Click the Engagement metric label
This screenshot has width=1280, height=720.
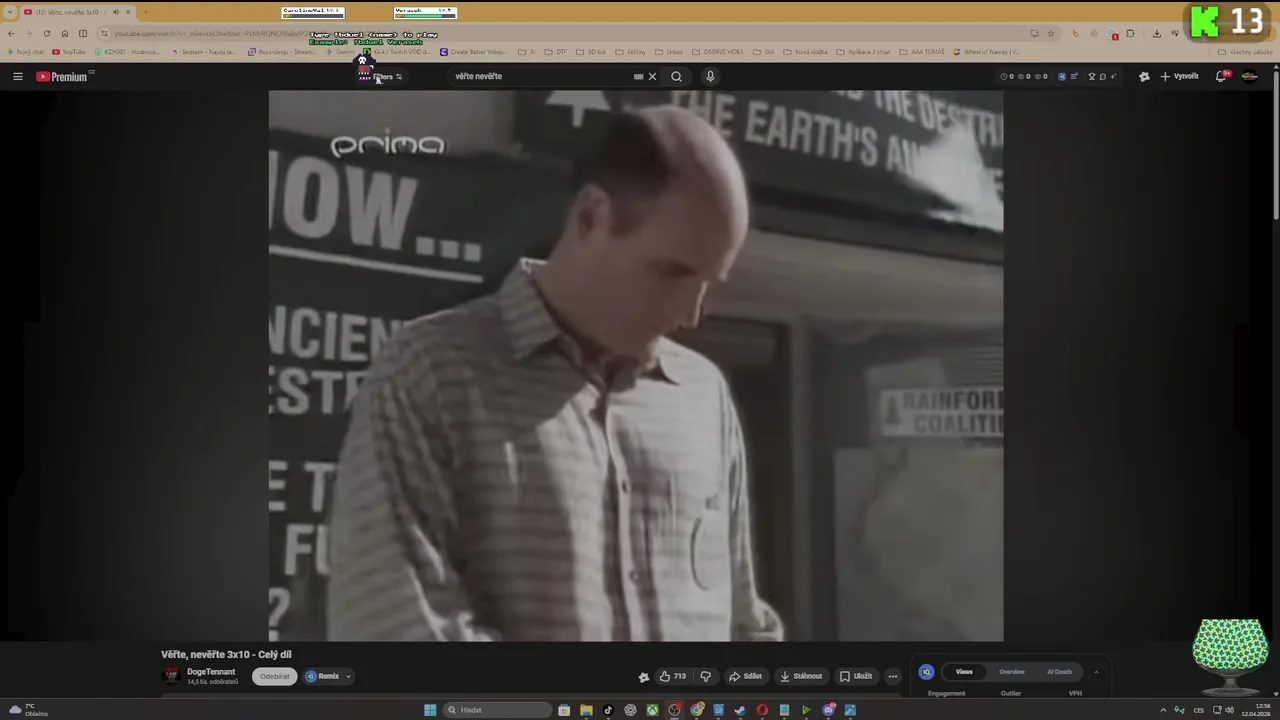pos(946,693)
